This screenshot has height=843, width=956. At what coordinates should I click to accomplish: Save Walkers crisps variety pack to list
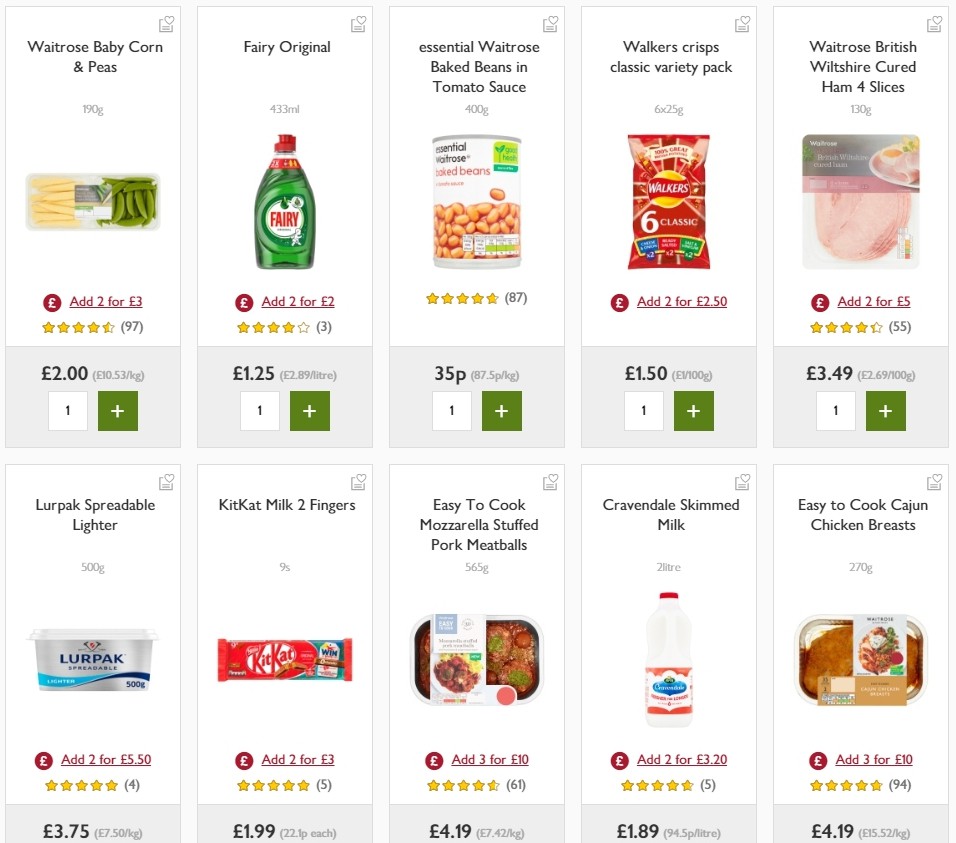coord(742,22)
